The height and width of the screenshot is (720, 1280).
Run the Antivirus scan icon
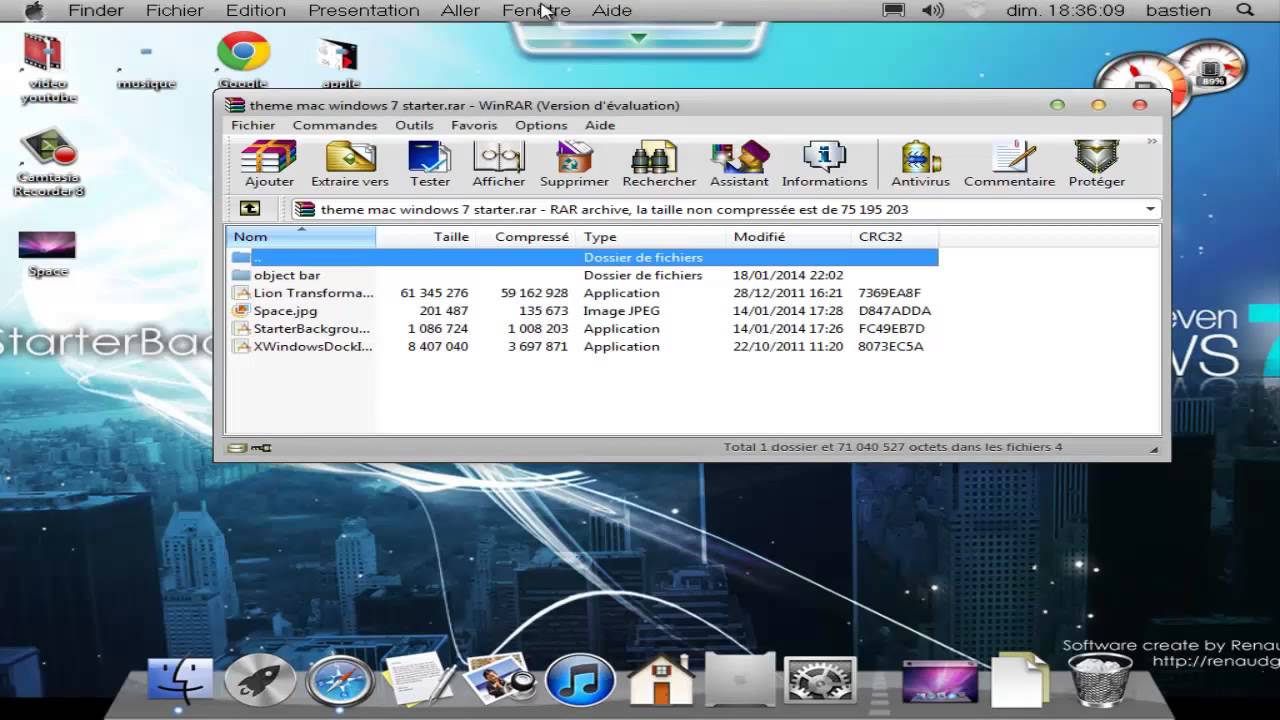pos(920,164)
